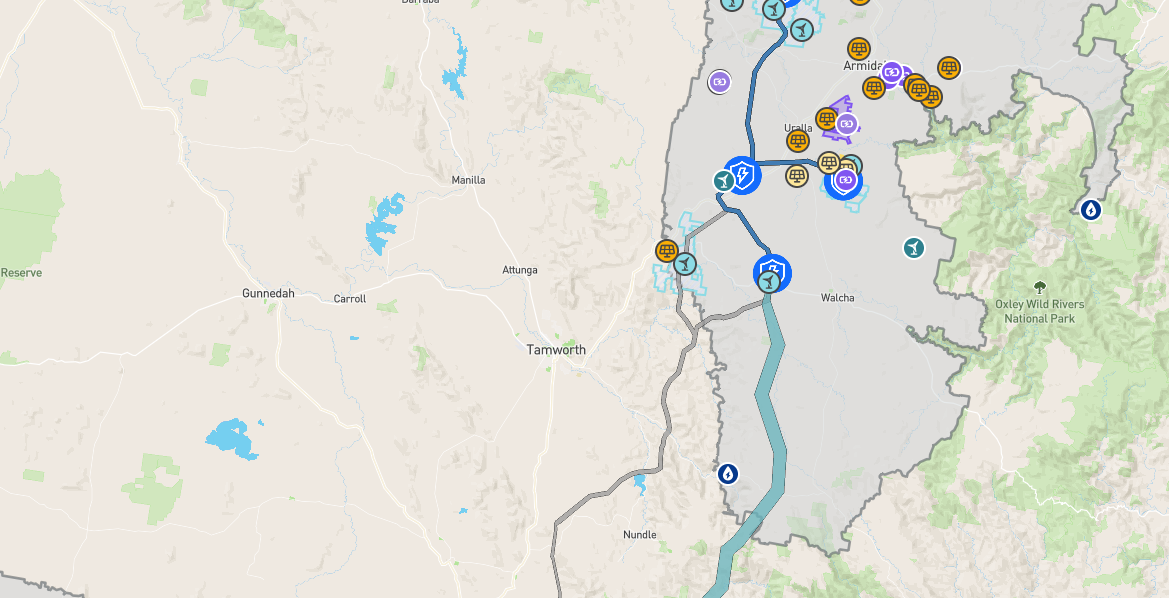Select the orange solar marker on the western boundary
The width and height of the screenshot is (1169, 598).
(x=667, y=251)
